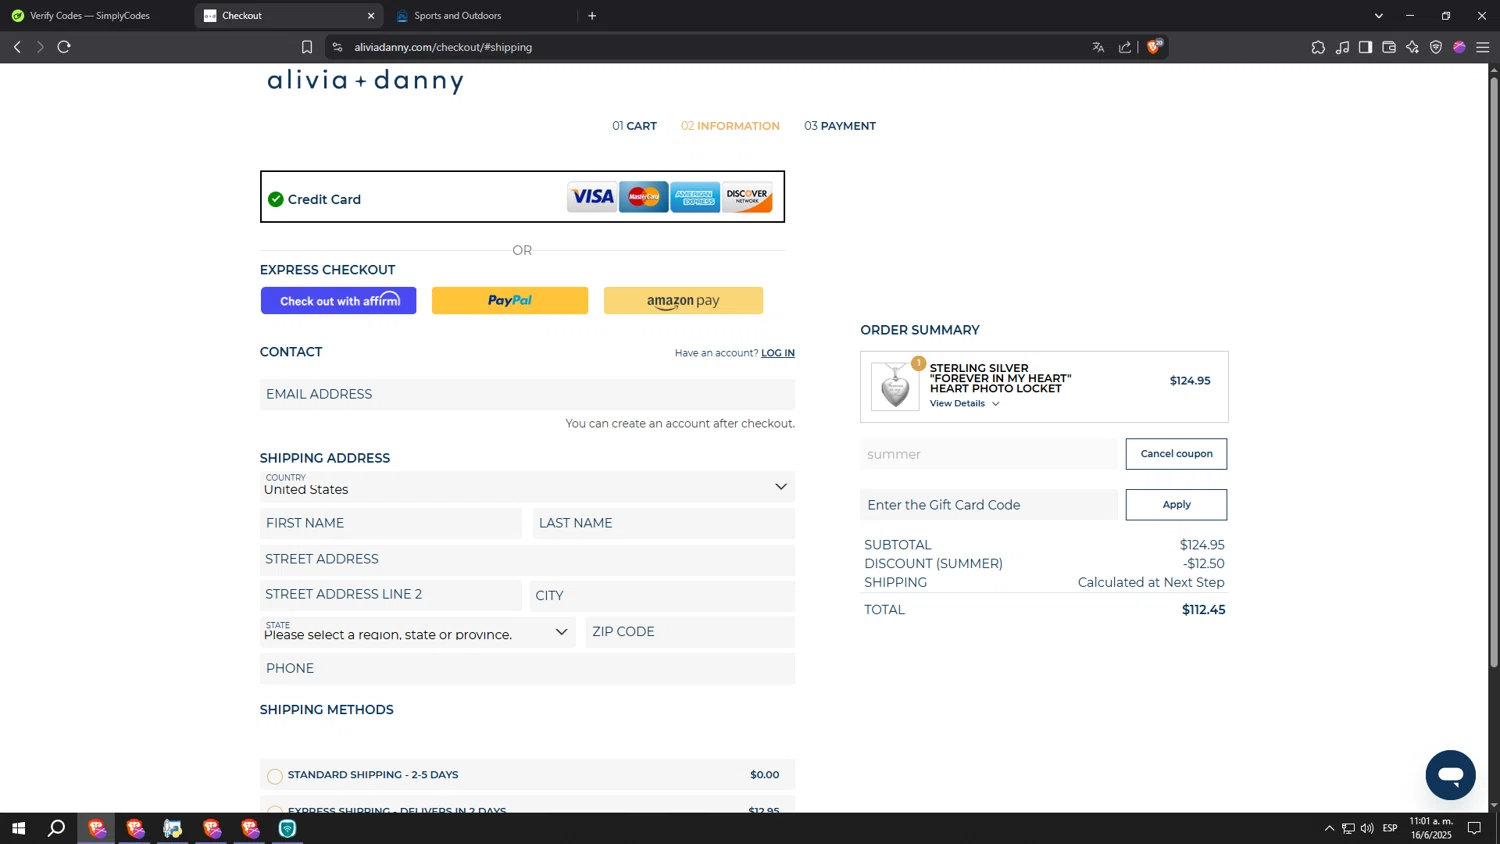Bookmark this page with bookmark icon

coord(307,47)
